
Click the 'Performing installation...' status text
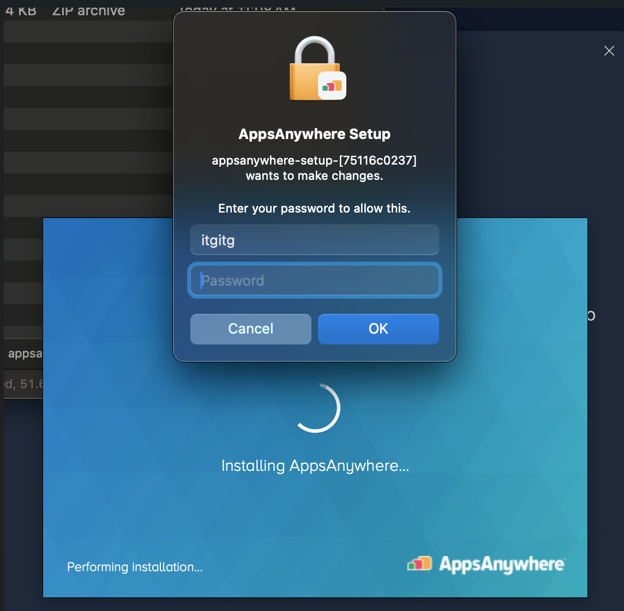tap(135, 567)
